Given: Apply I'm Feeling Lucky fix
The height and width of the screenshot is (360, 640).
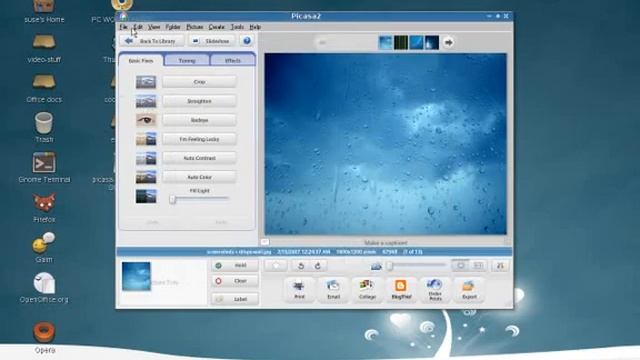Looking at the screenshot, I should [199, 139].
